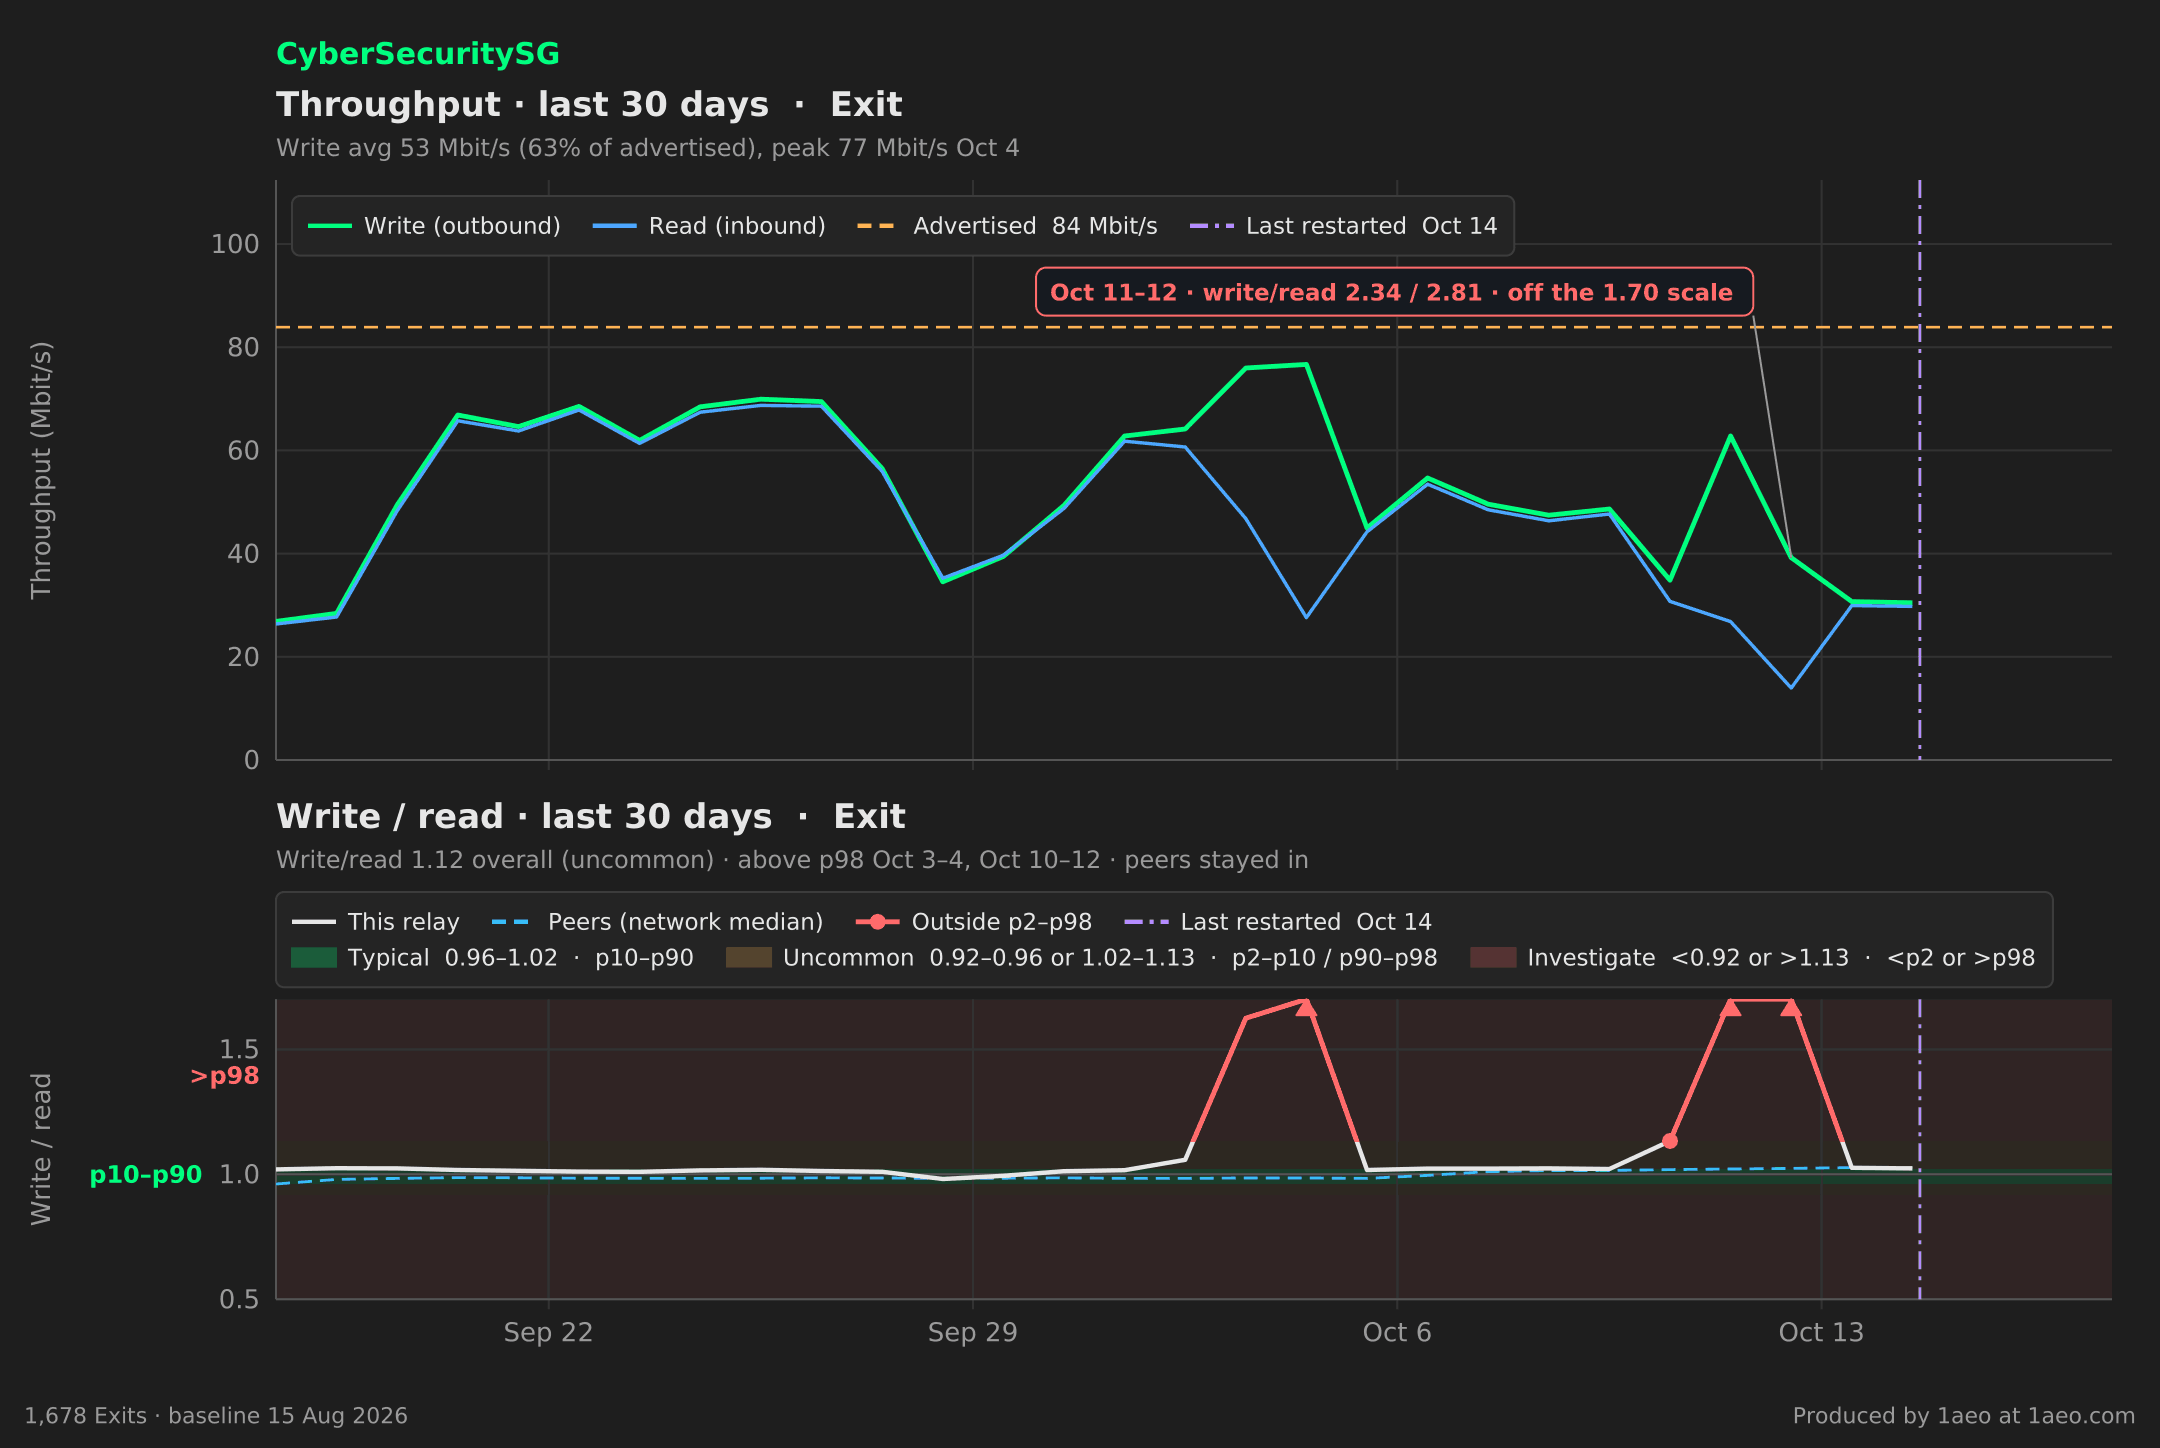The width and height of the screenshot is (2160, 1448).
Task: Click the 'Sep 29' date label
Action: coord(973,1333)
